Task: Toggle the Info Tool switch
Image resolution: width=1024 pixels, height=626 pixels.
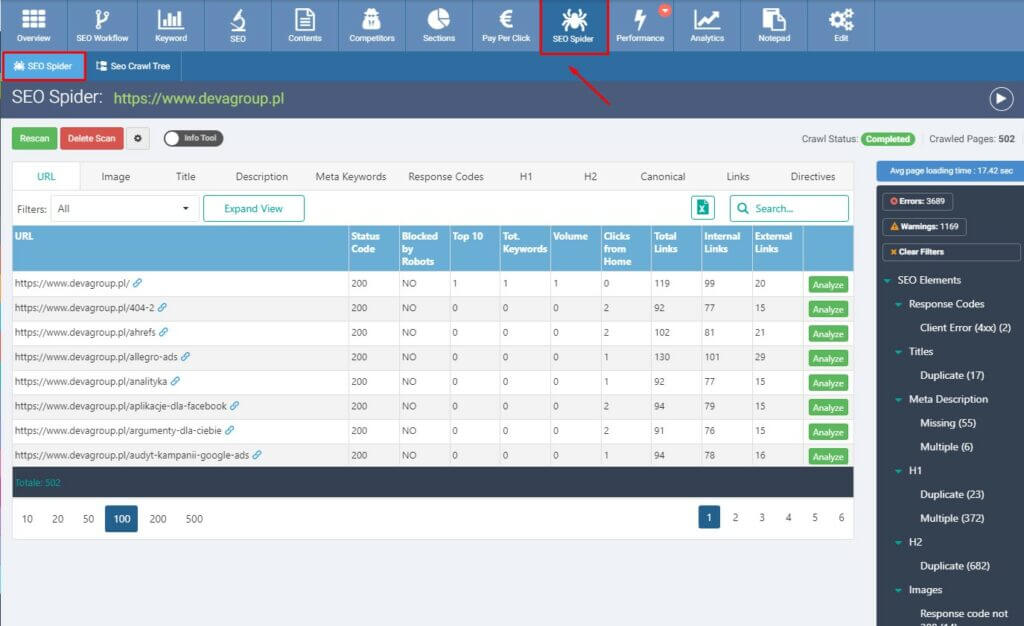Action: [x=176, y=139]
